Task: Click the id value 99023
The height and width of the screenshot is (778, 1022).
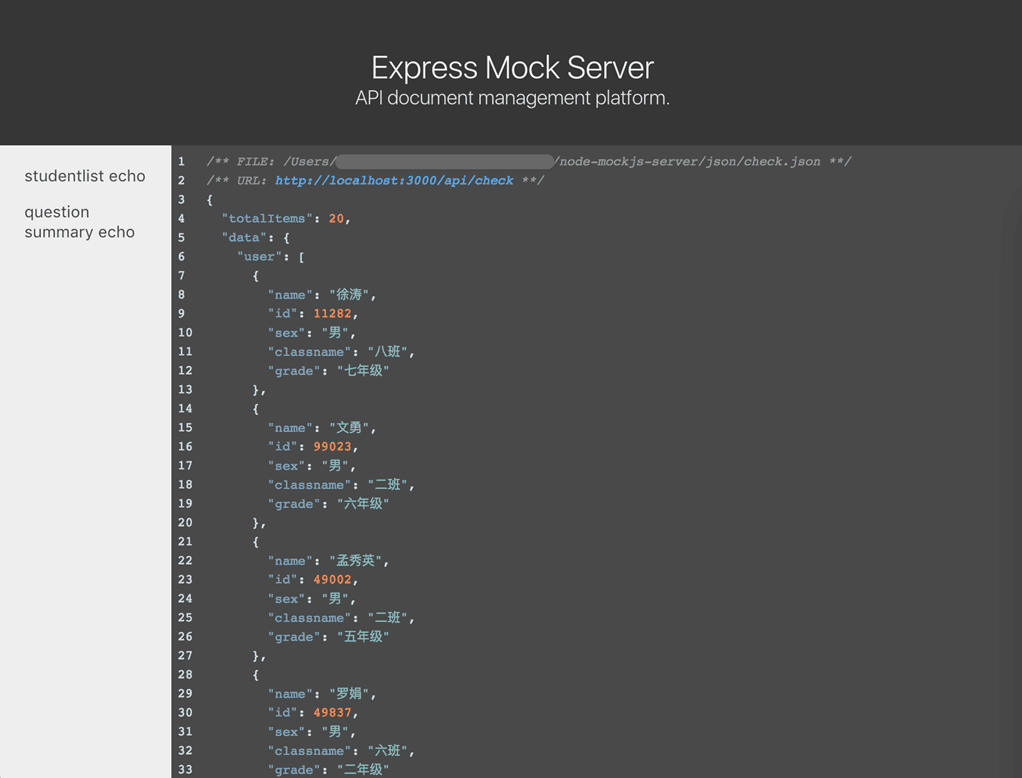Action: [x=332, y=447]
